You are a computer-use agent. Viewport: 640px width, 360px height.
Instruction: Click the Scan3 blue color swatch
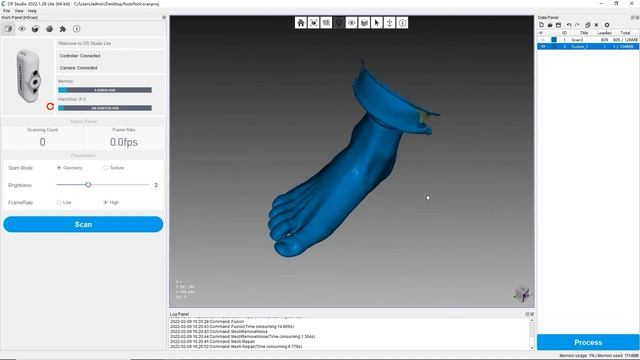click(x=554, y=40)
